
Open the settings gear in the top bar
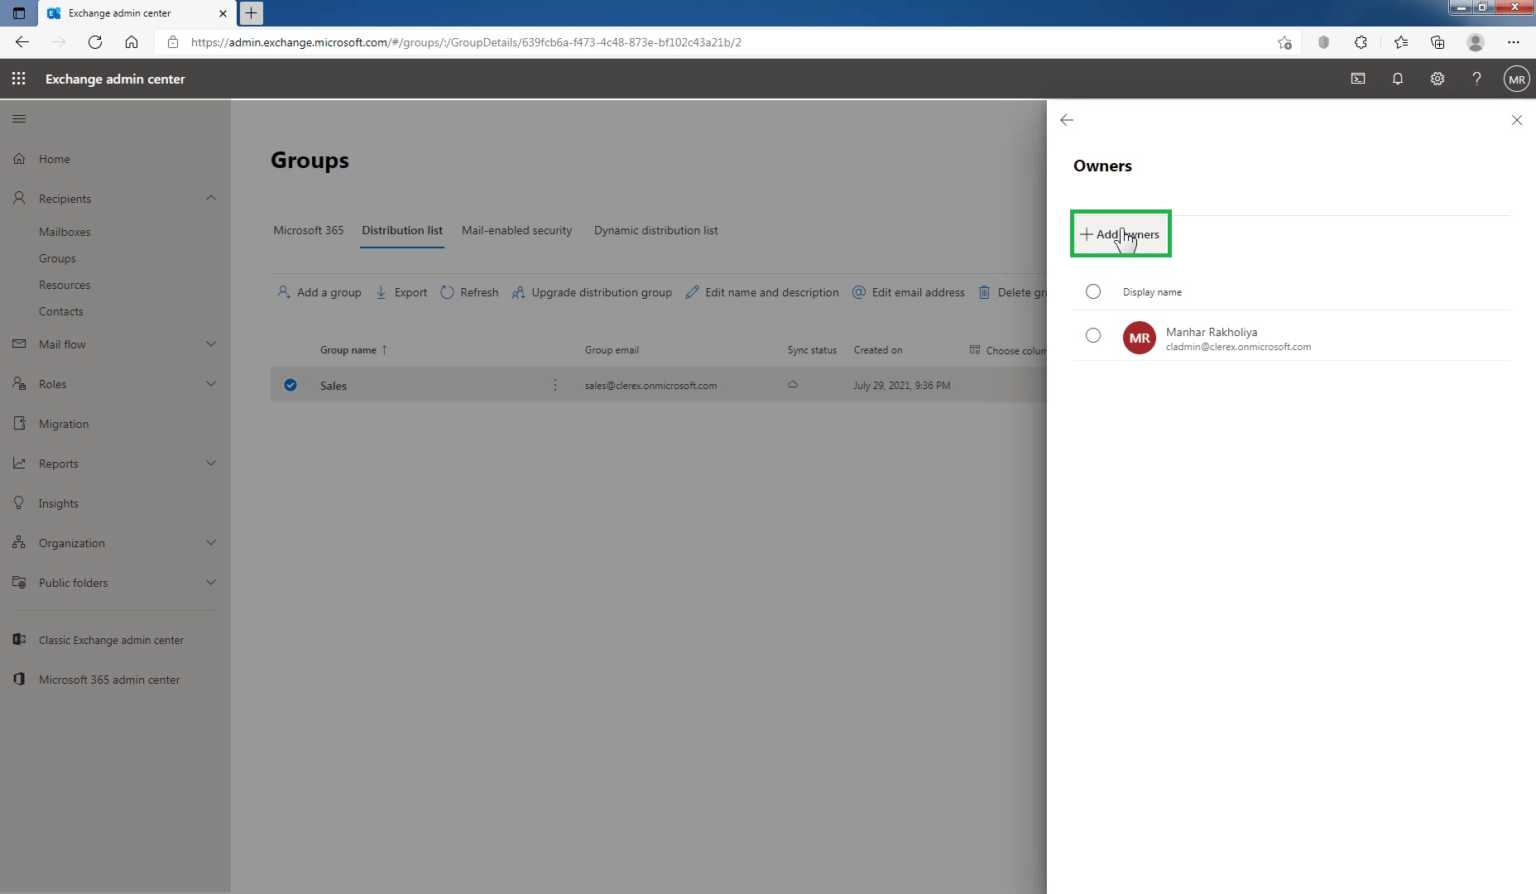click(x=1437, y=78)
